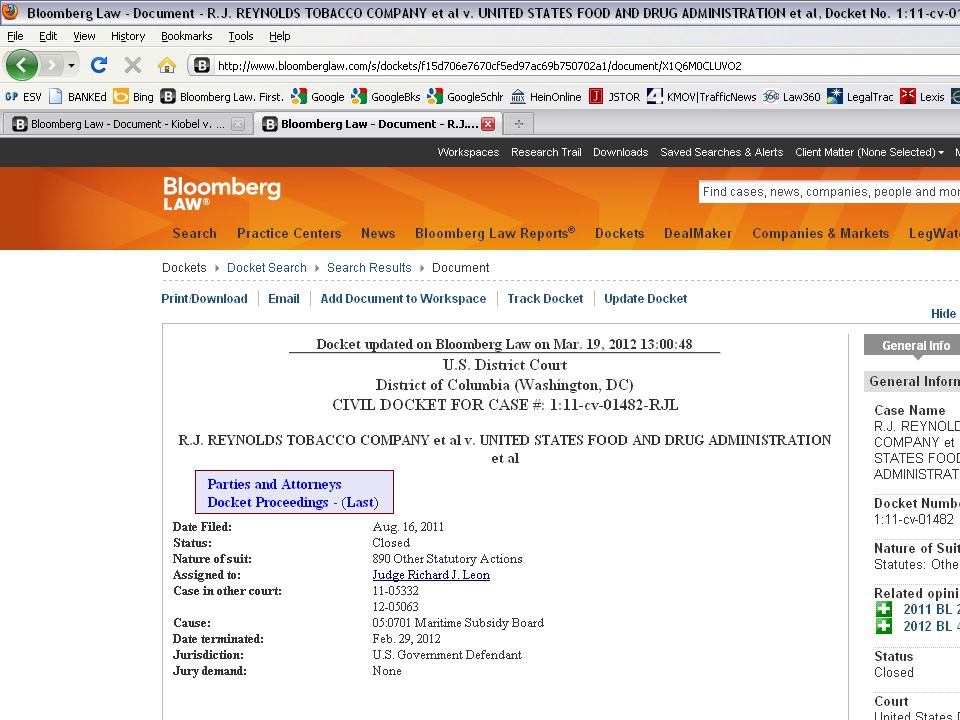
Task: Open the Bloomberg Law. First. bookmark
Action: [222, 97]
